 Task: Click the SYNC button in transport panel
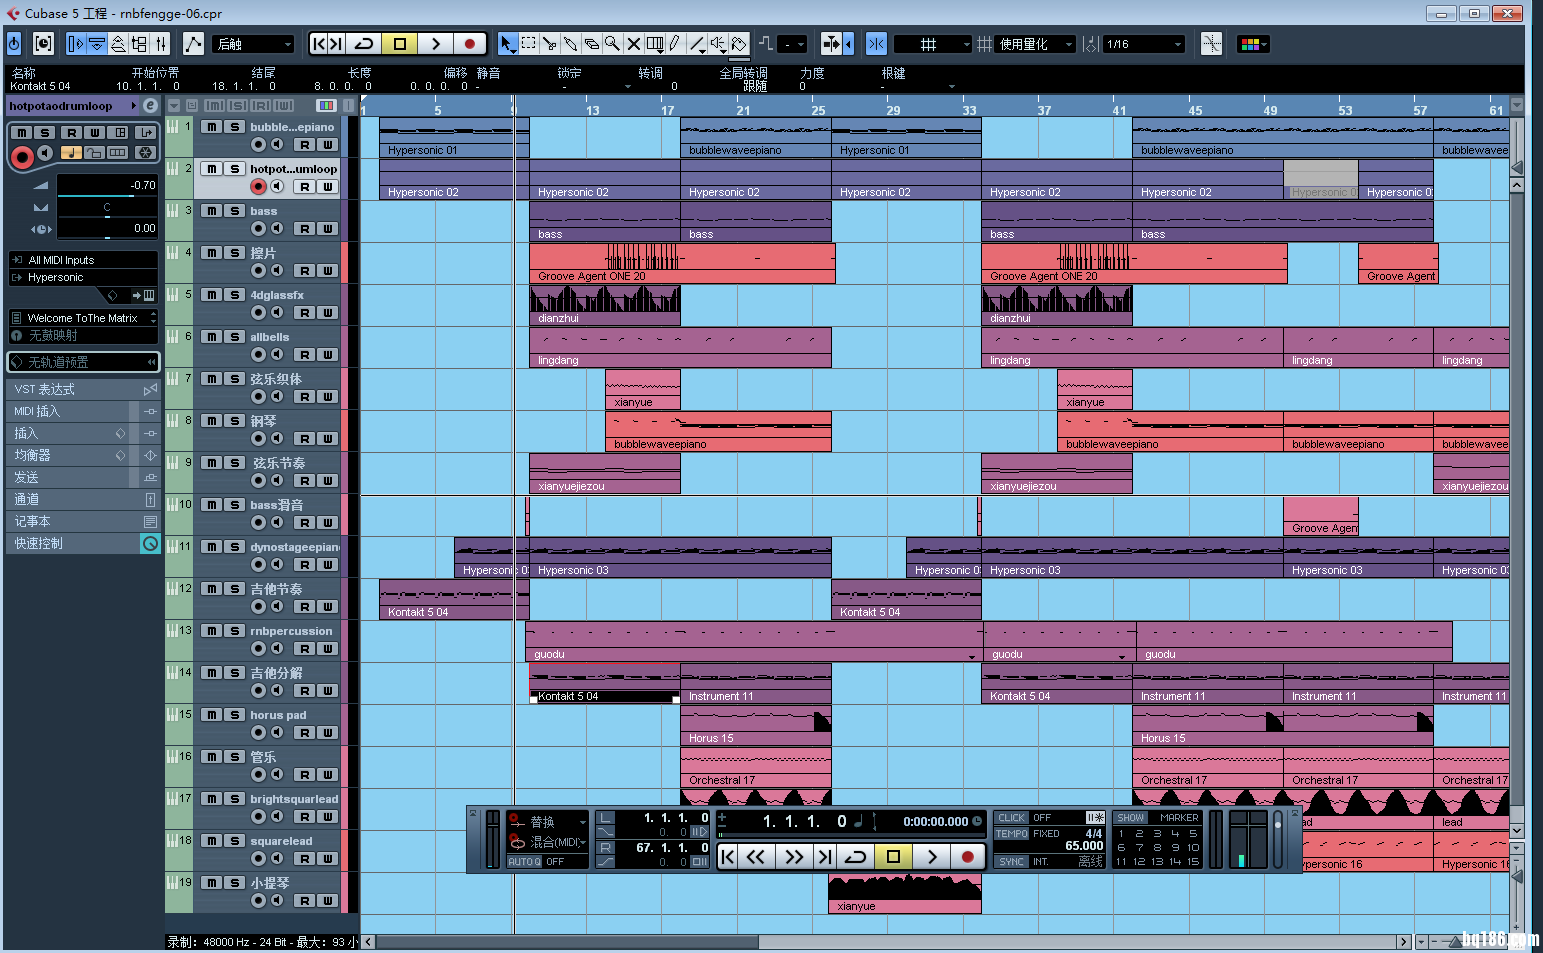pyautogui.click(x=1012, y=862)
